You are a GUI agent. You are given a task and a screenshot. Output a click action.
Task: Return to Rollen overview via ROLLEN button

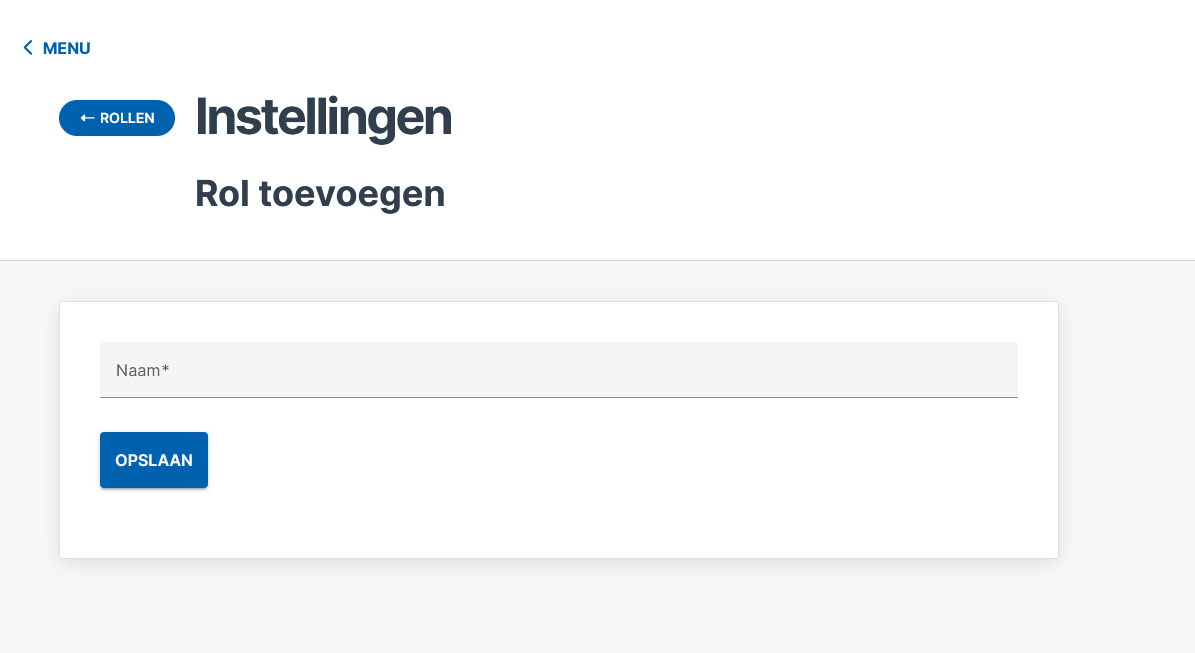point(117,117)
